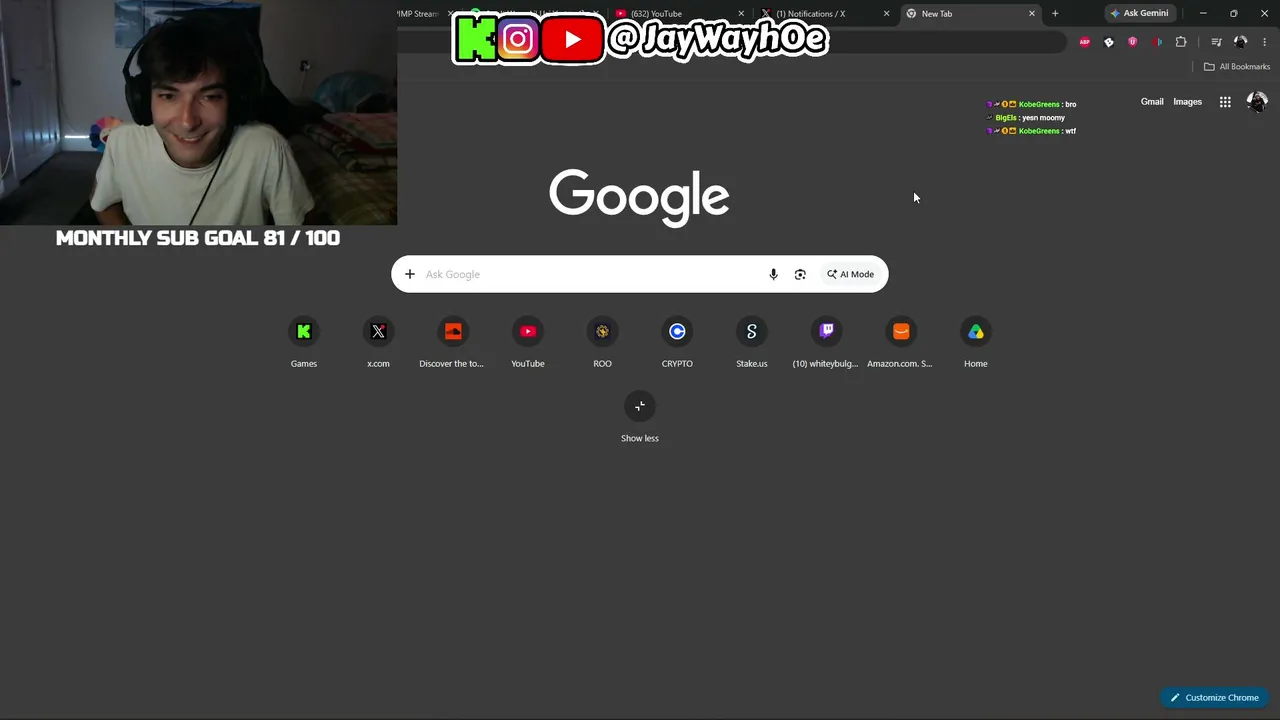Open the ABP Adblock Plus extension

(x=1085, y=42)
